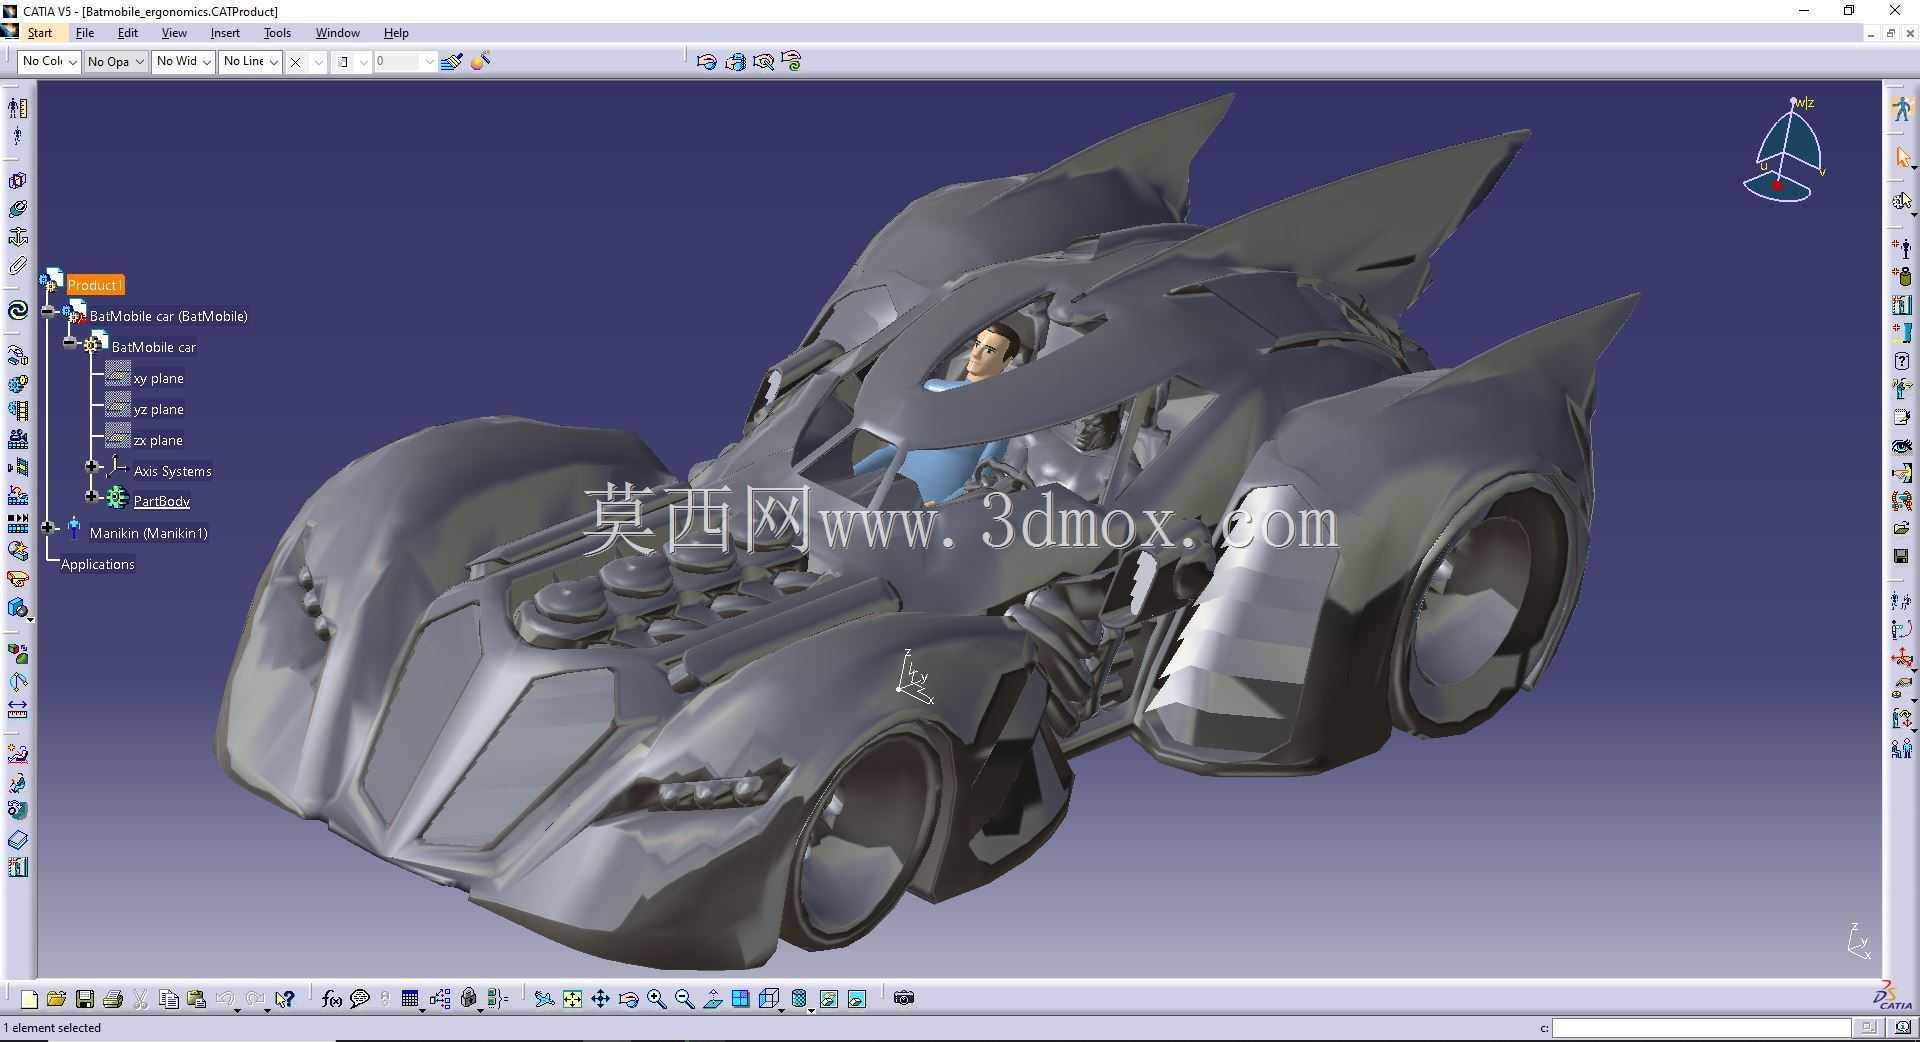Click the Select arrow on the right toolbar

(1902, 158)
